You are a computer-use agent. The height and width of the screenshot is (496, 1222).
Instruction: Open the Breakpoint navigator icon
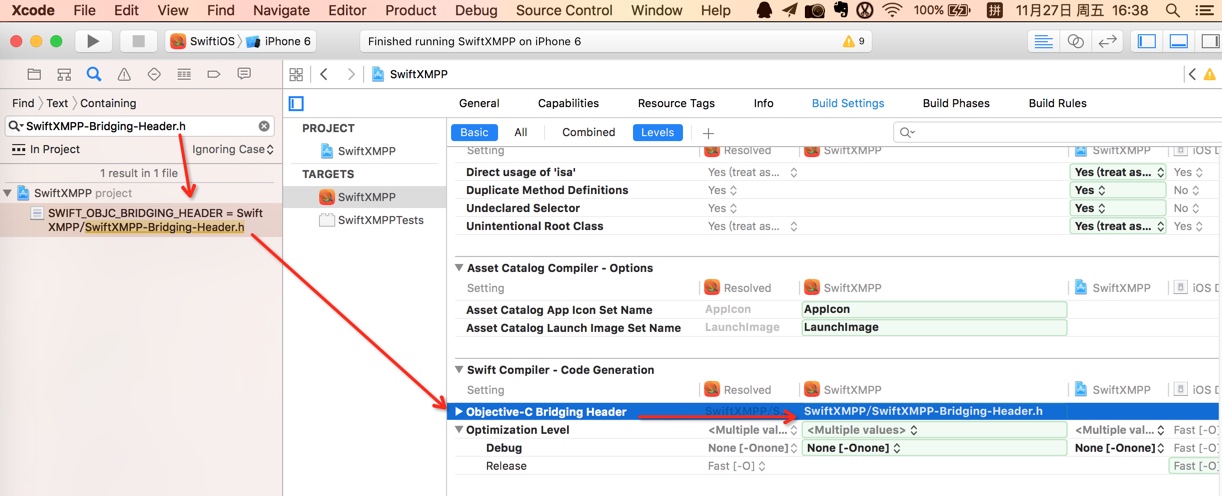pyautogui.click(x=214, y=74)
